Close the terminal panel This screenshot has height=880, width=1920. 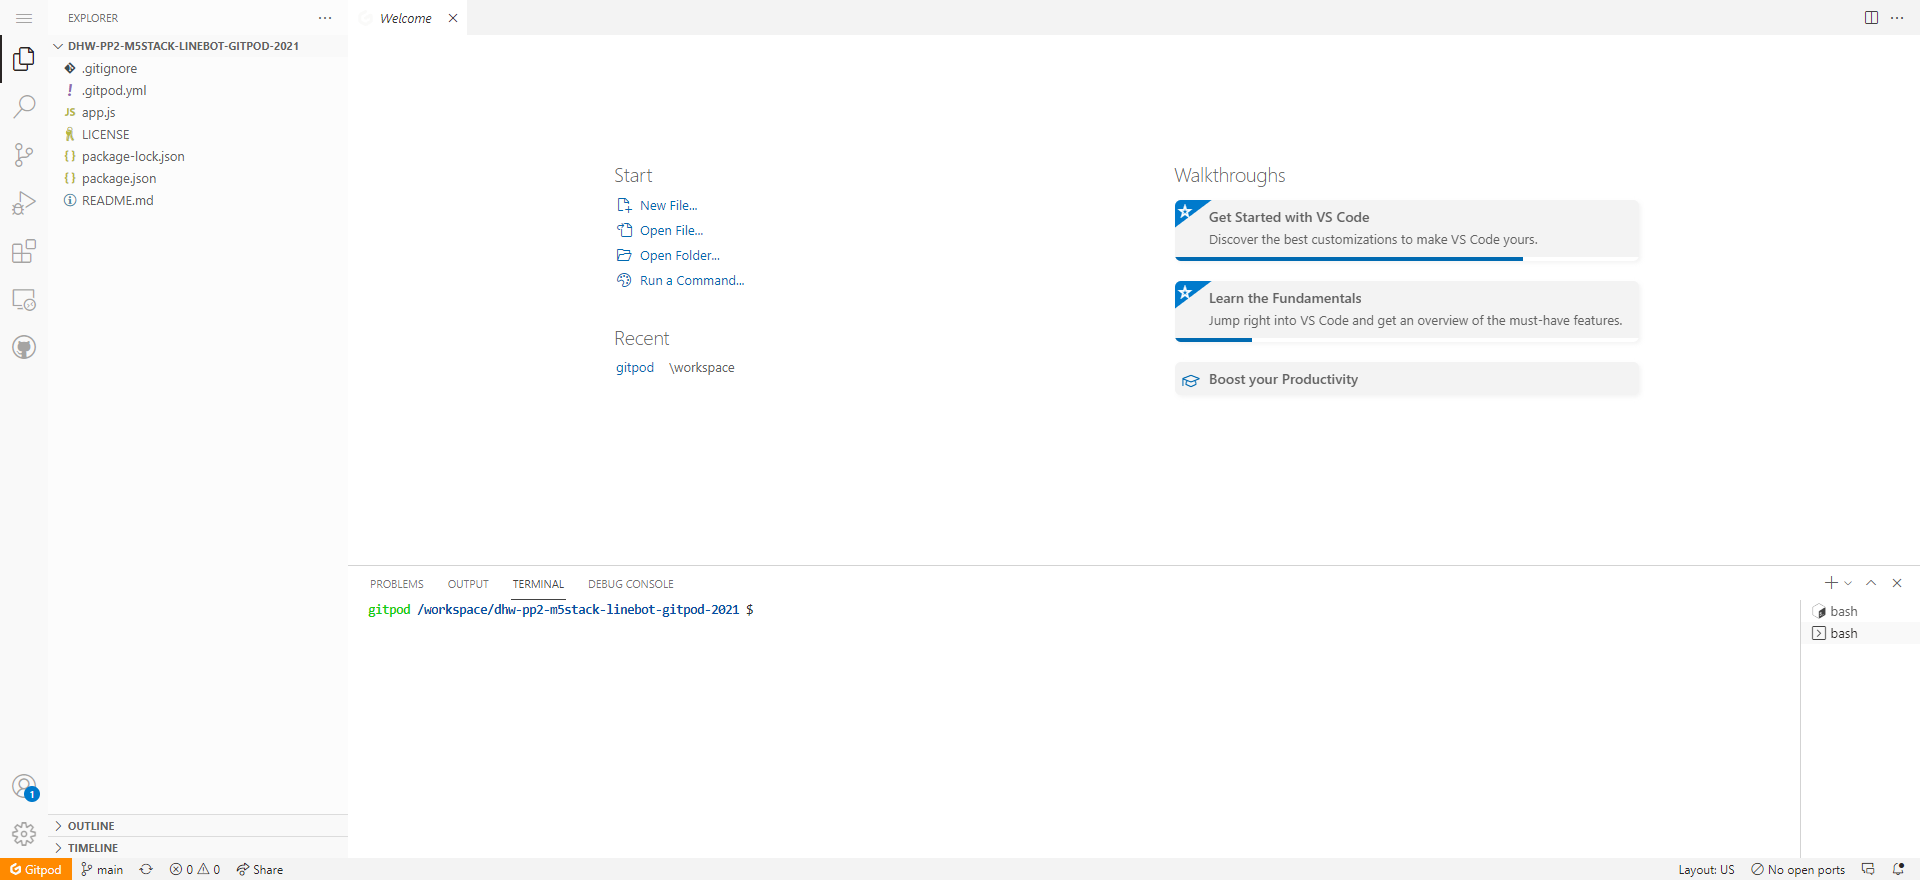pyautogui.click(x=1897, y=583)
